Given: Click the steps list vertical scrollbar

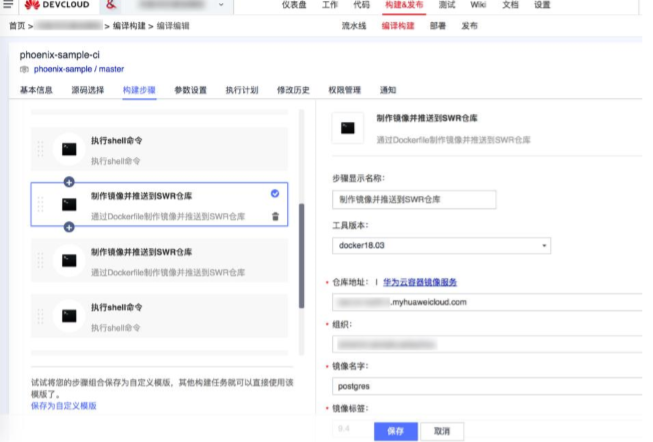Looking at the screenshot, I should pos(302,256).
